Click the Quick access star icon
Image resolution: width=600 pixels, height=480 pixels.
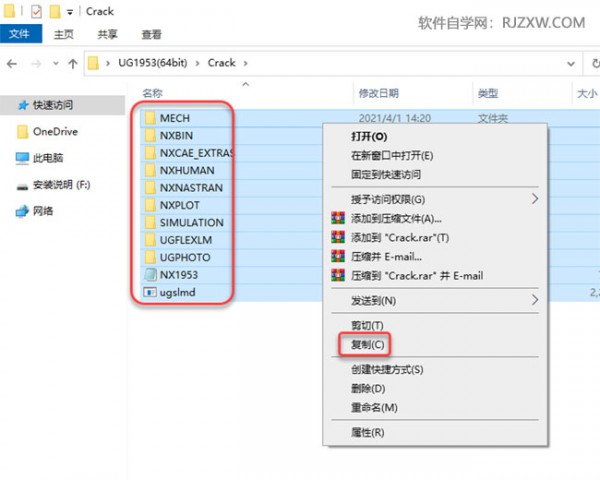(23, 105)
